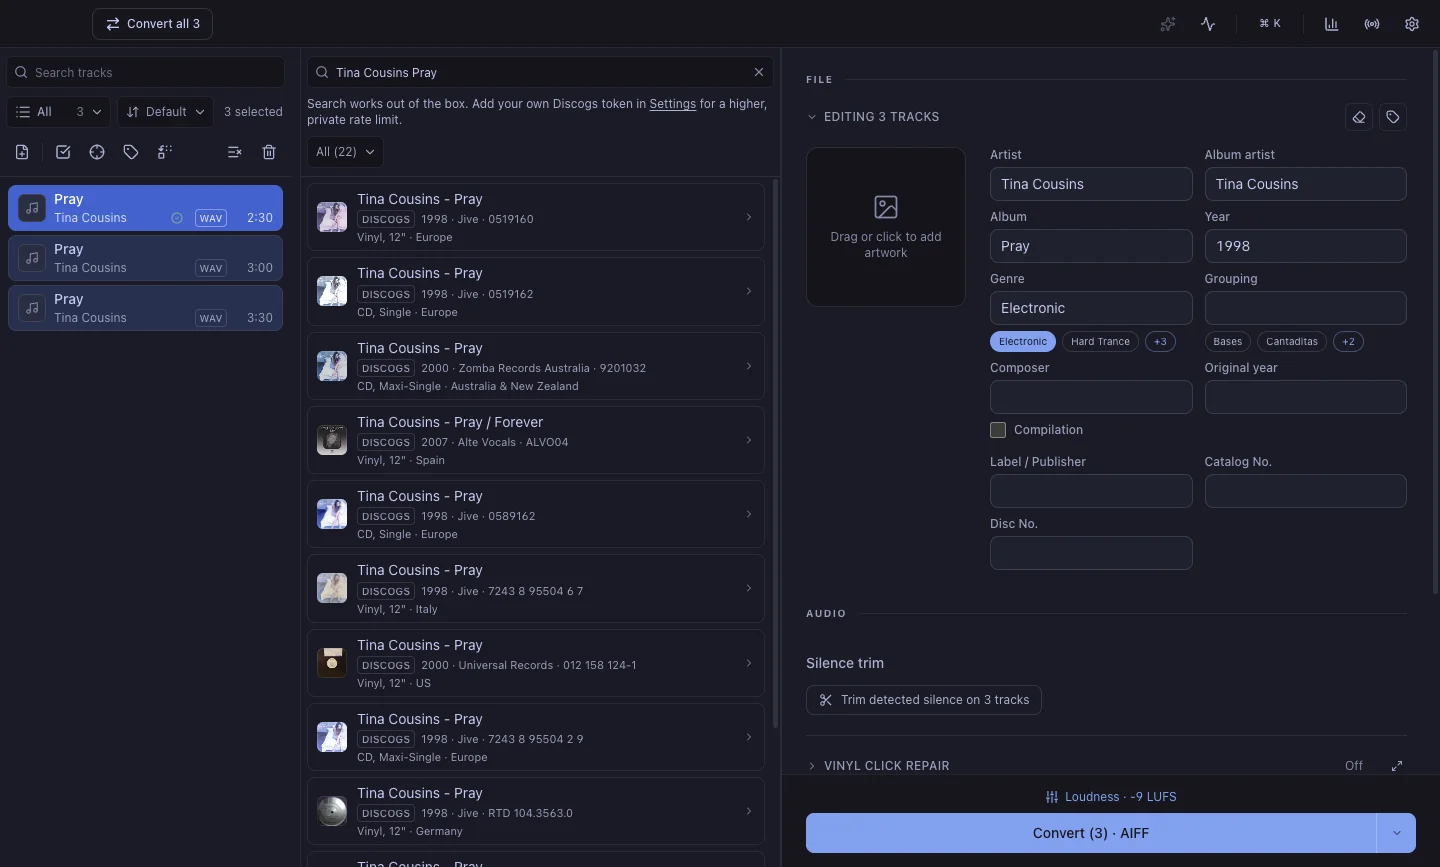Click the trash can delete icon

[269, 152]
